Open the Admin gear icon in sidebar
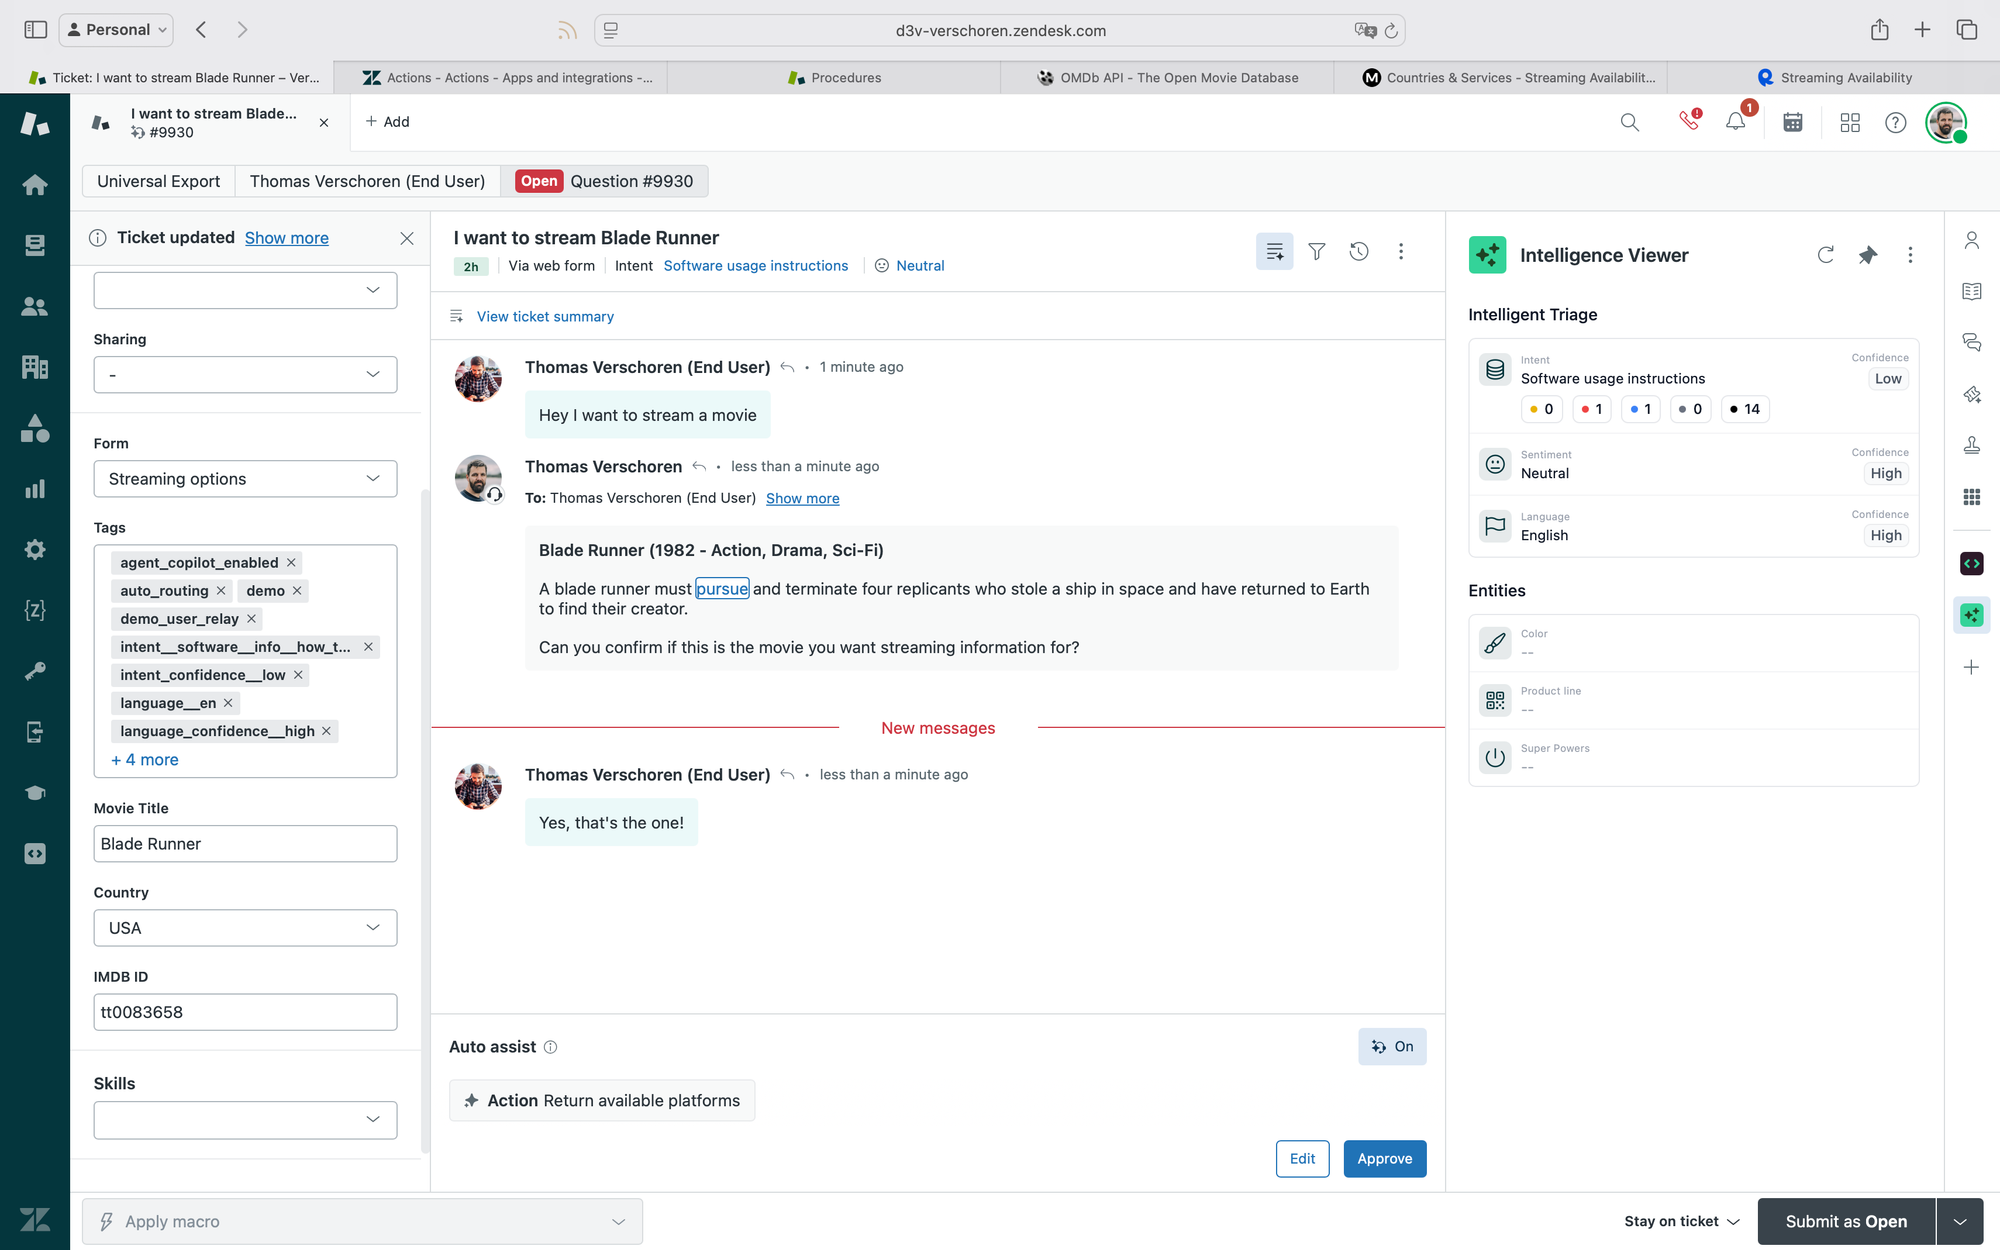2000x1250 pixels. pos(35,550)
